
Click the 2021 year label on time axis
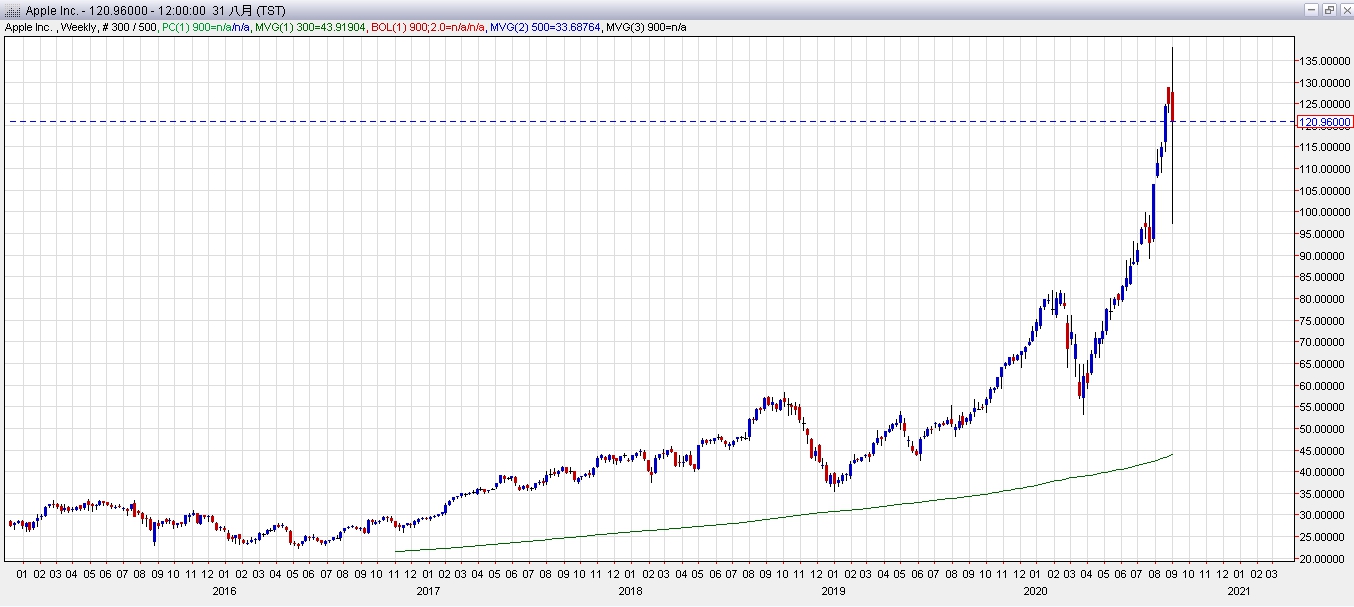tap(1238, 591)
